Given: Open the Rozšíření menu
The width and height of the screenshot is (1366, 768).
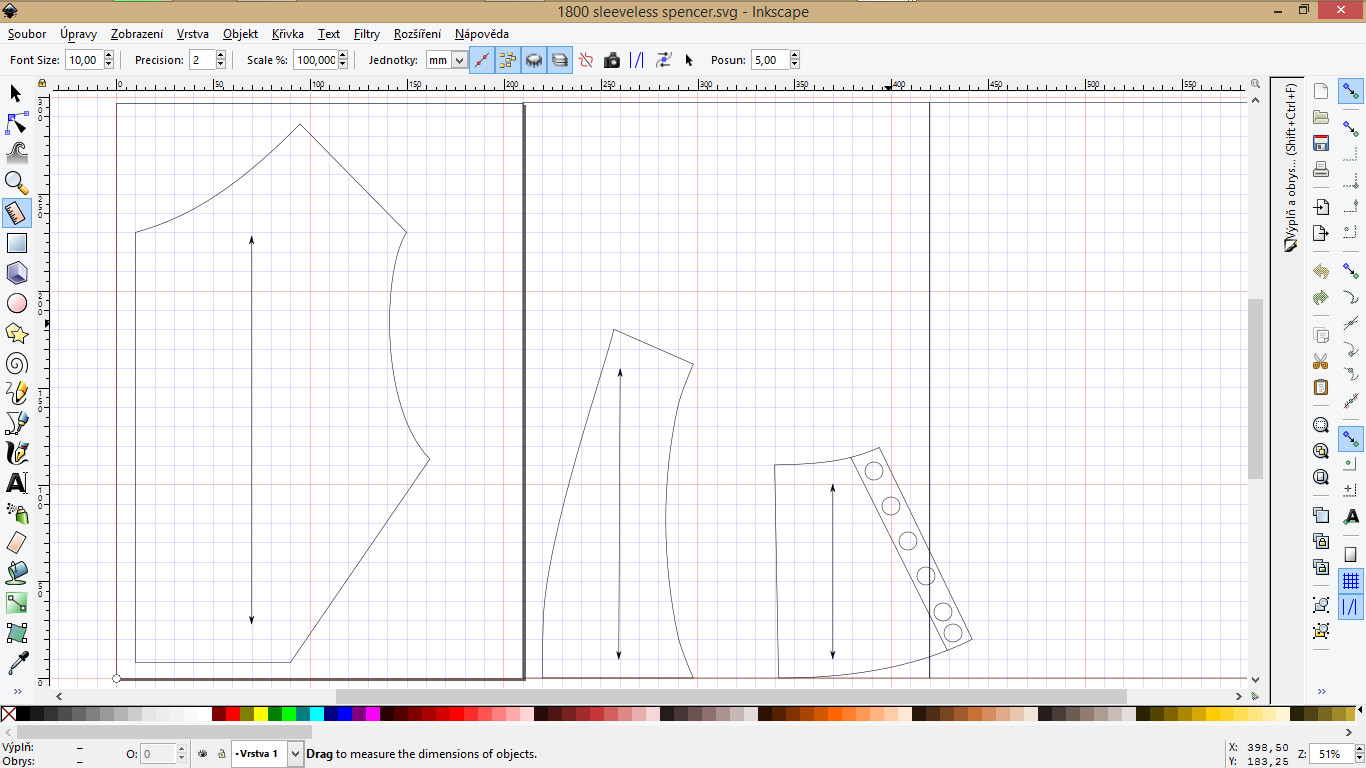Looking at the screenshot, I should tap(419, 33).
